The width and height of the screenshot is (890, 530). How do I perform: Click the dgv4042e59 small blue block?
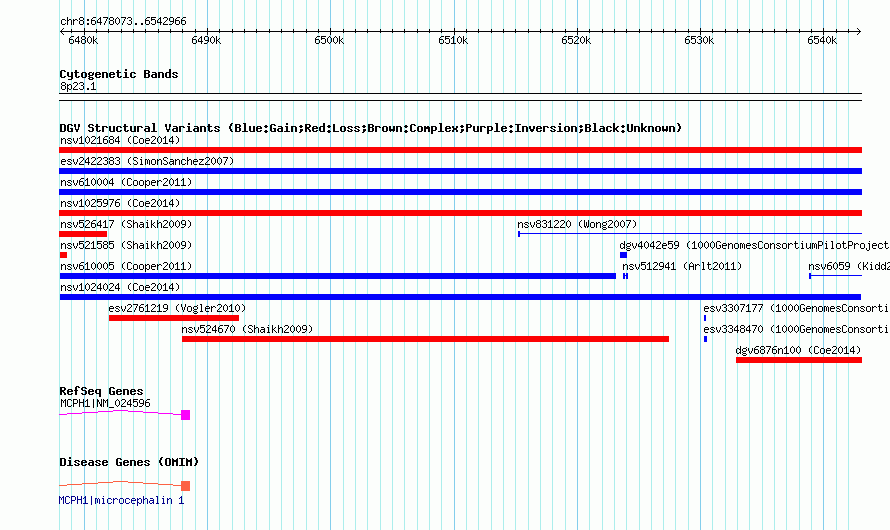tap(623, 255)
